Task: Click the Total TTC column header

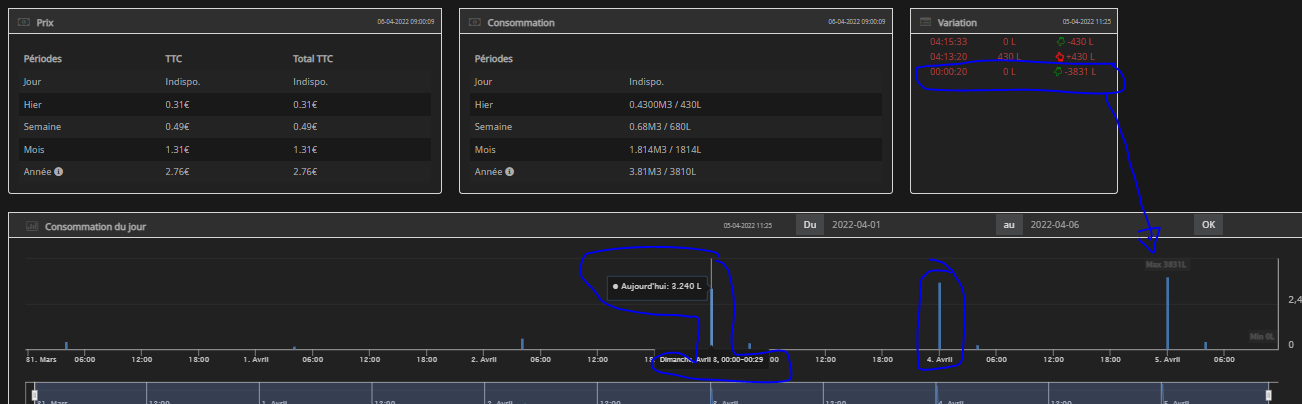Action: point(313,59)
